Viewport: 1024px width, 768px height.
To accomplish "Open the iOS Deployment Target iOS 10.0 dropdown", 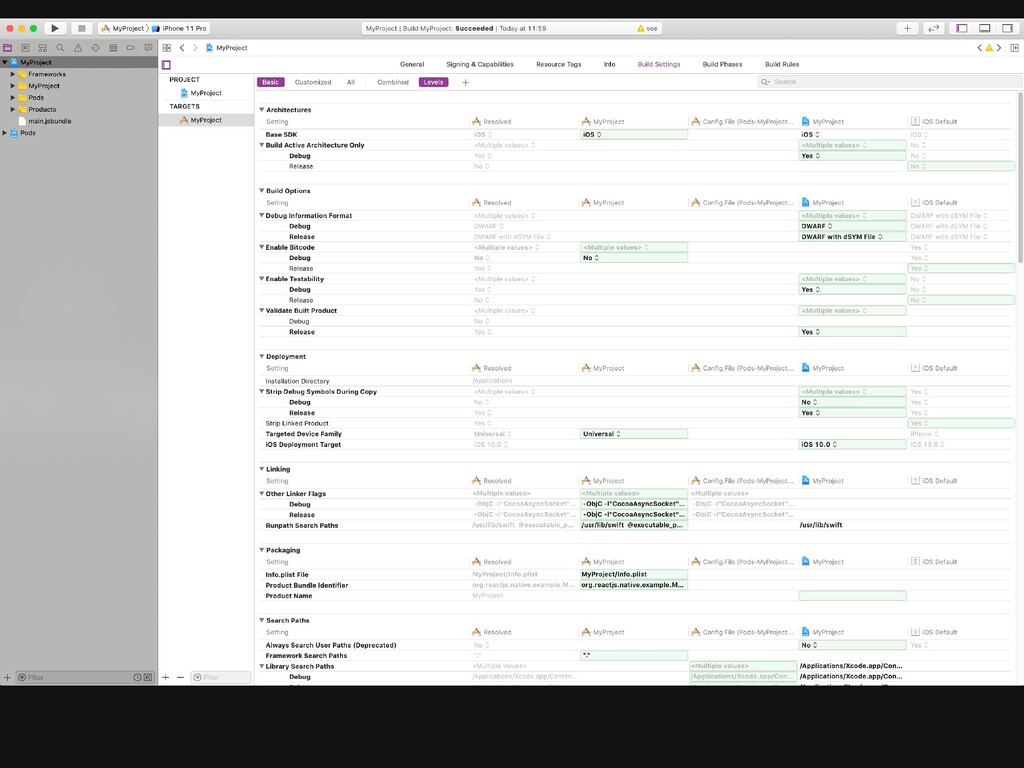I will [x=852, y=445].
